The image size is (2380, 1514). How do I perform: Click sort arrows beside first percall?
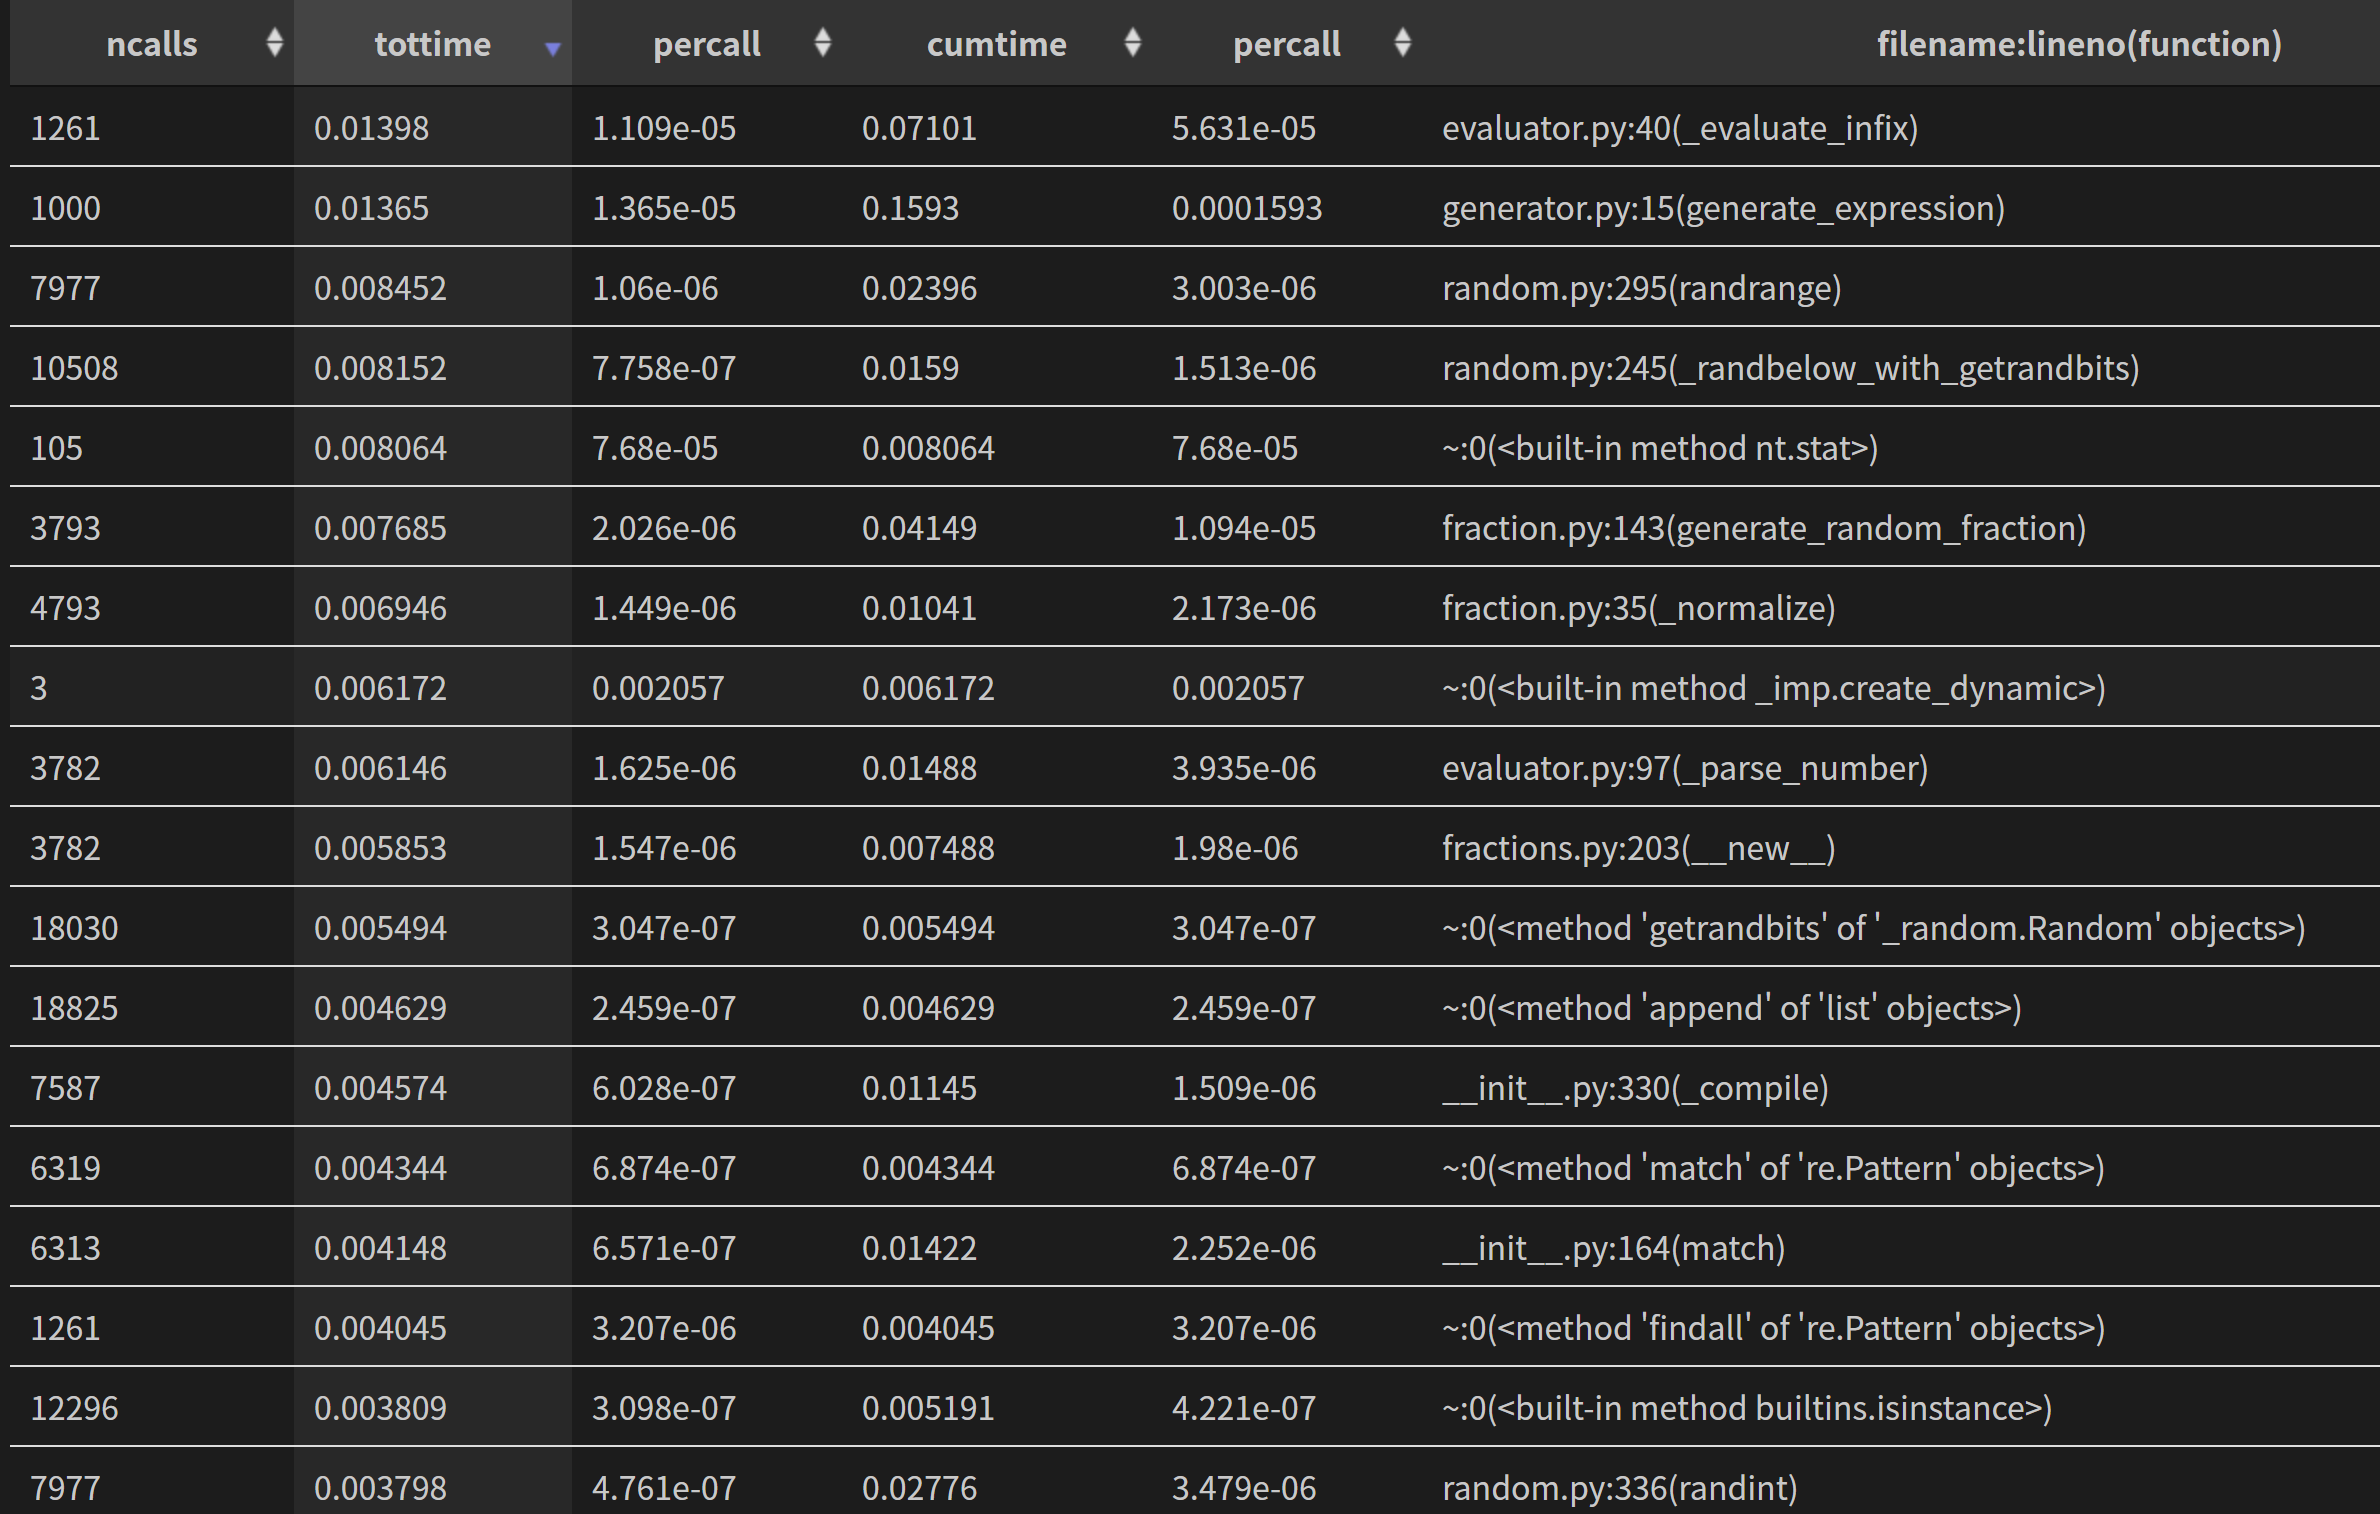(822, 43)
